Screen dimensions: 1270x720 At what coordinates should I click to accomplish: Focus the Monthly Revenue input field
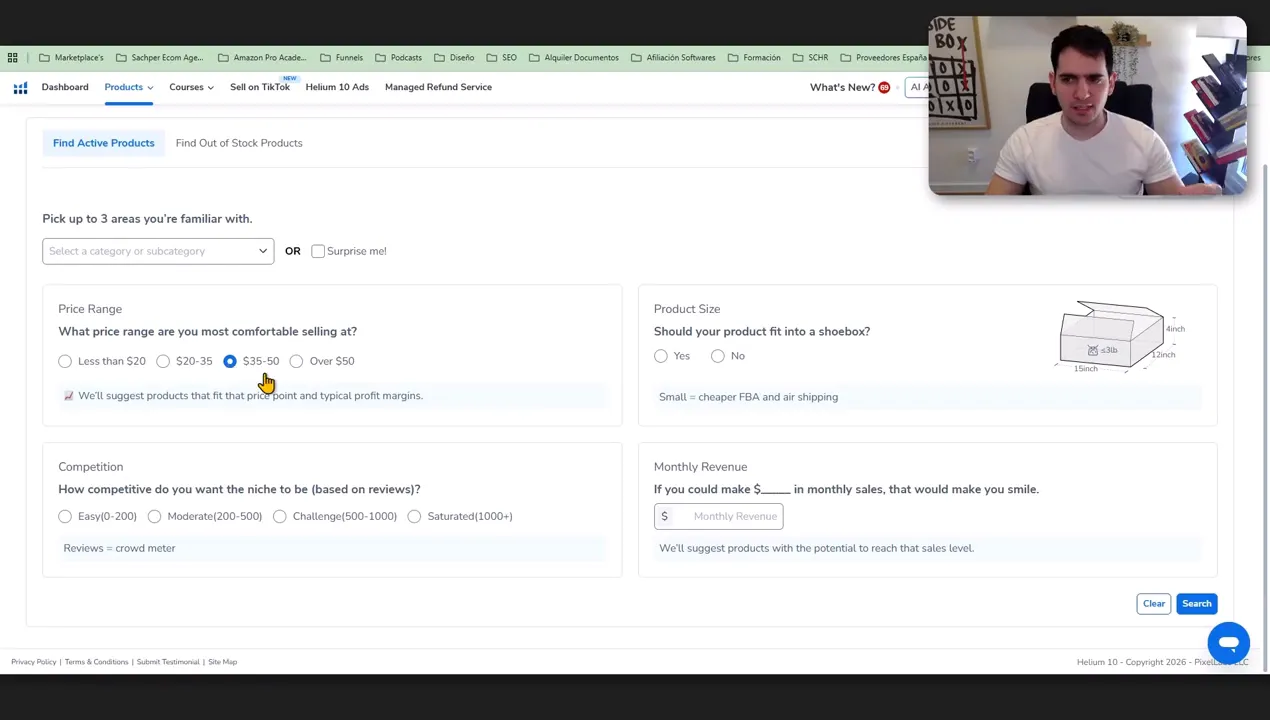(x=719, y=516)
